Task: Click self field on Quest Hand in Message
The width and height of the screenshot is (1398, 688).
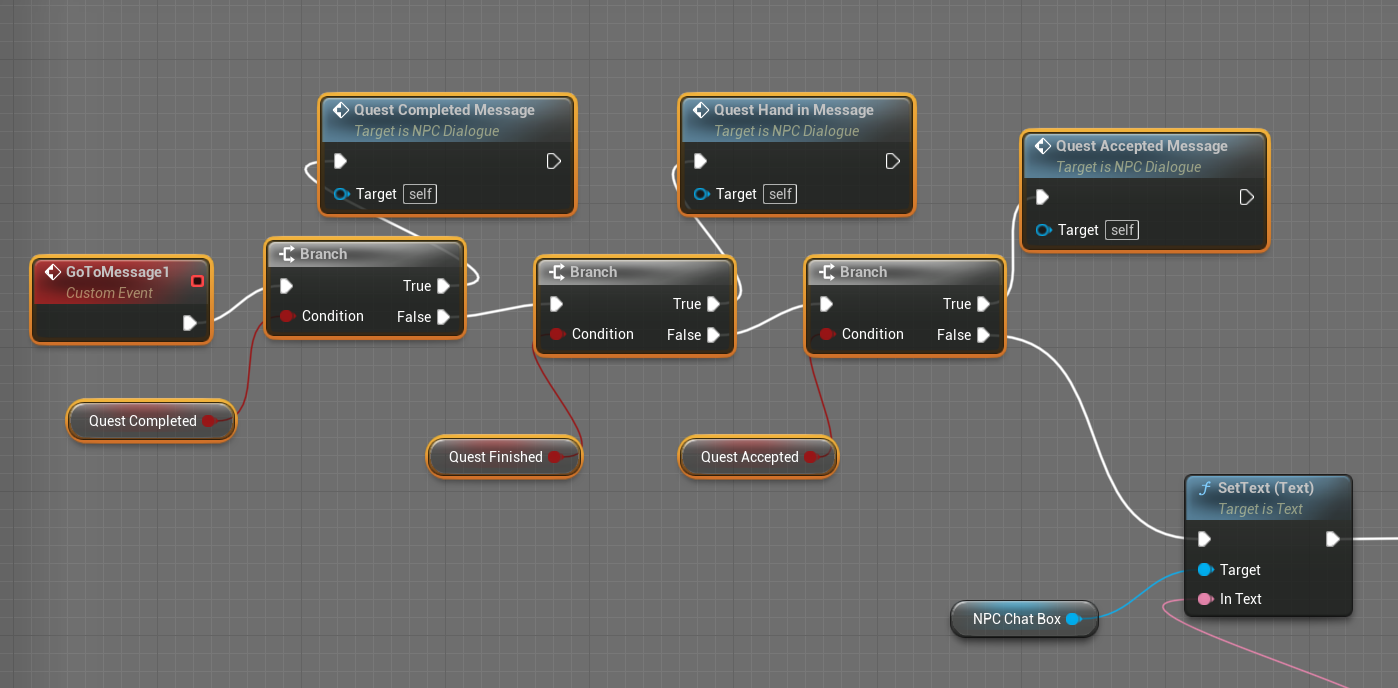Action: coord(781,194)
